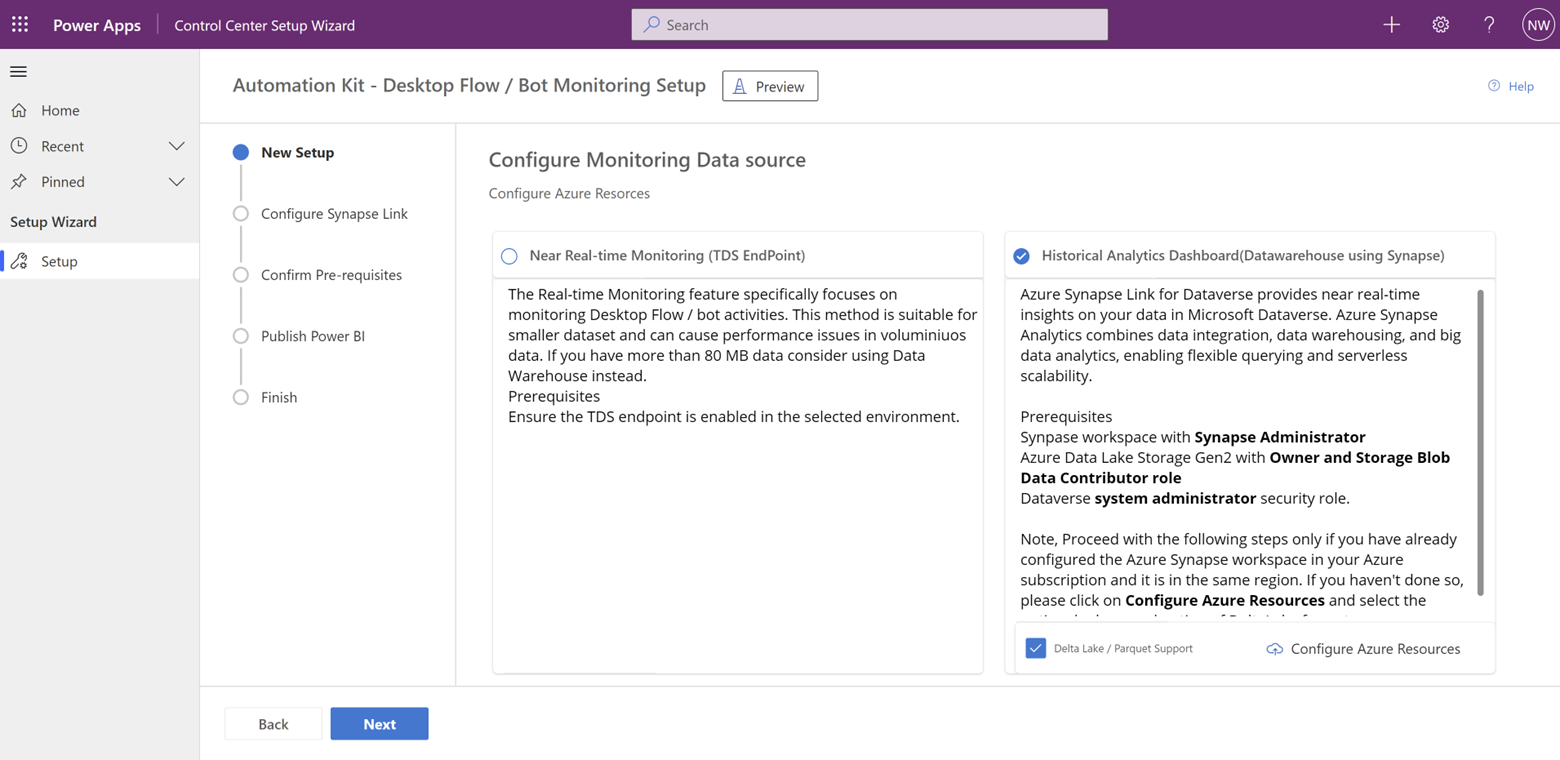Click the Configure Synapse Link step circle

point(240,213)
